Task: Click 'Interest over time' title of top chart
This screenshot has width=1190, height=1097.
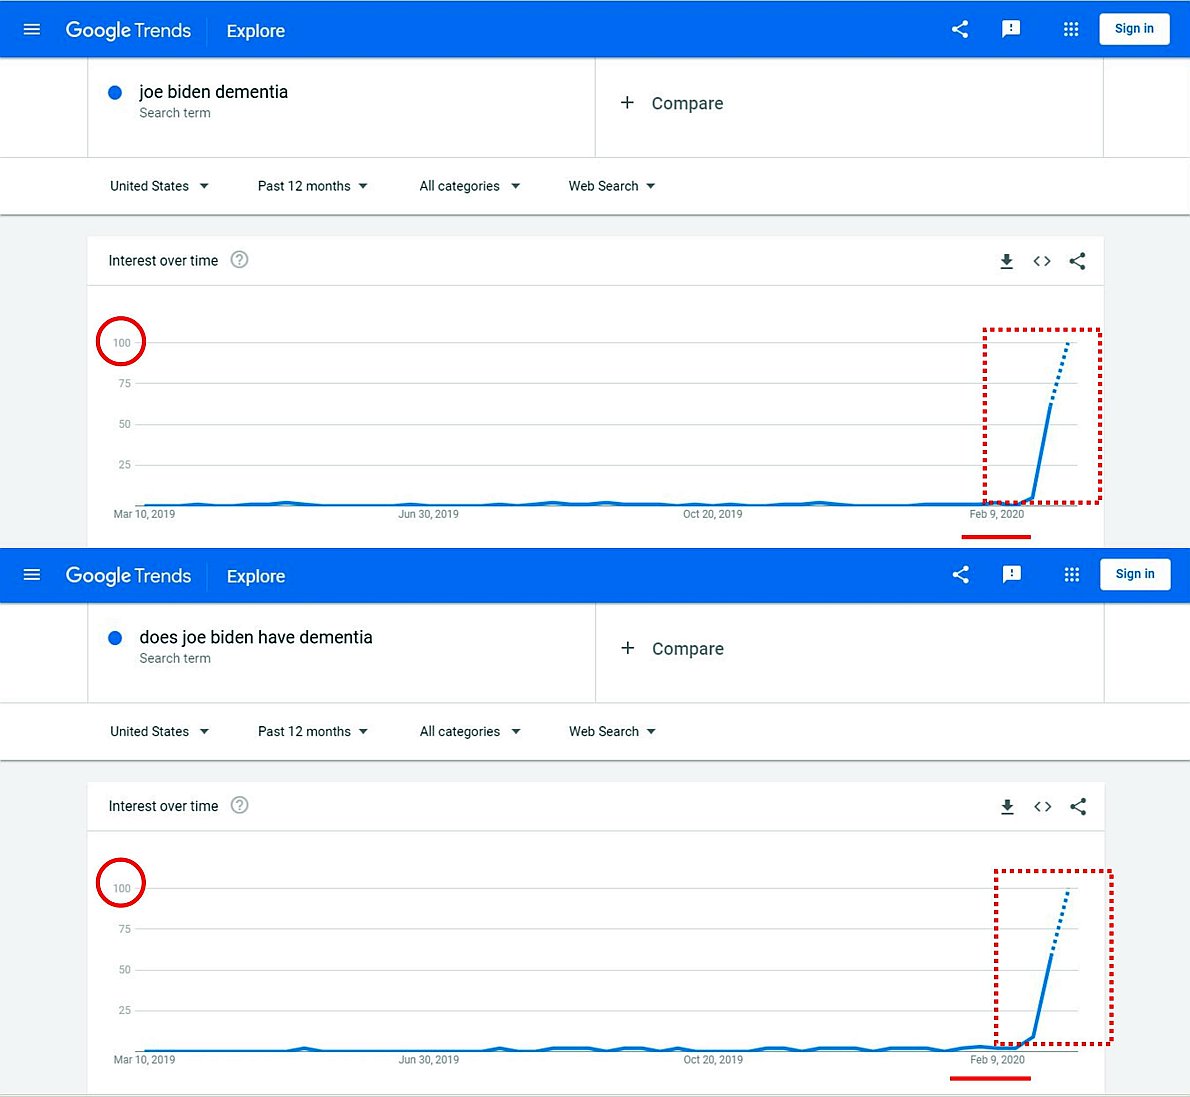Action: tap(163, 260)
